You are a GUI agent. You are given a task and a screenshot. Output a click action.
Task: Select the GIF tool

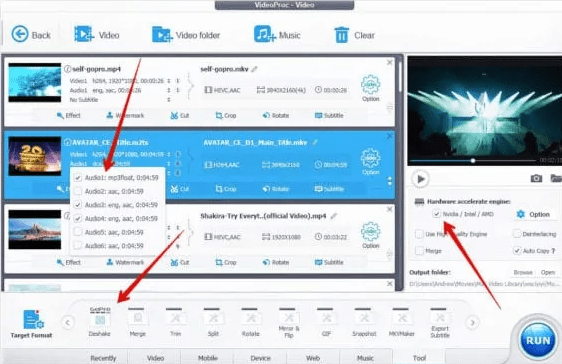(x=326, y=322)
